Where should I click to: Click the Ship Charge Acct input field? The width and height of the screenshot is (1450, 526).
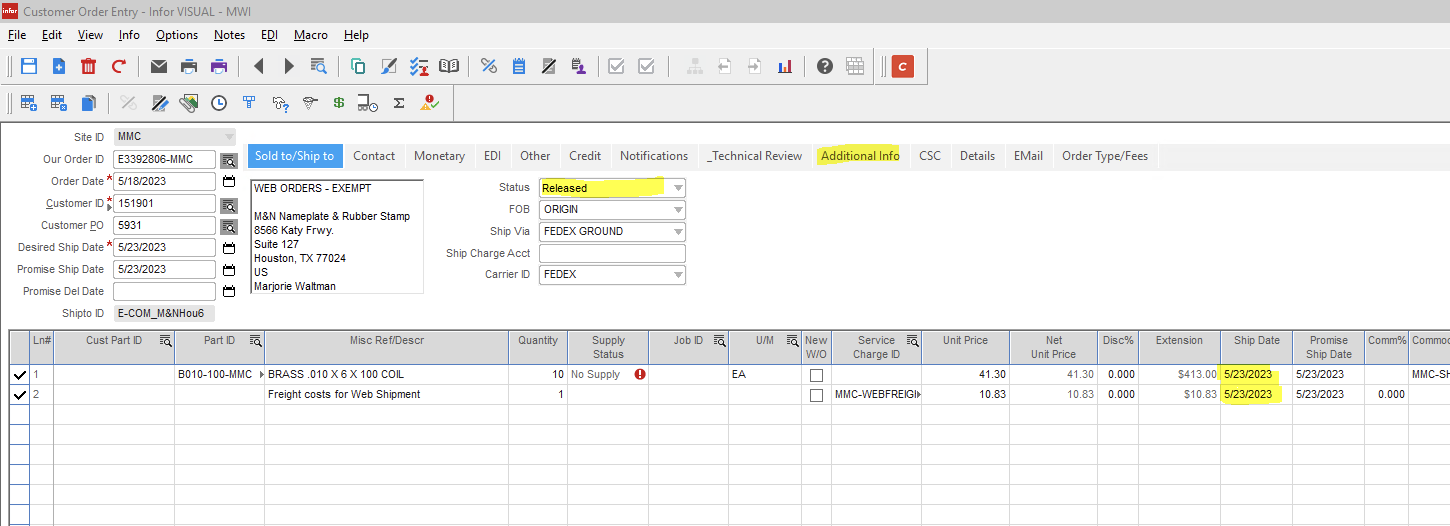612,253
